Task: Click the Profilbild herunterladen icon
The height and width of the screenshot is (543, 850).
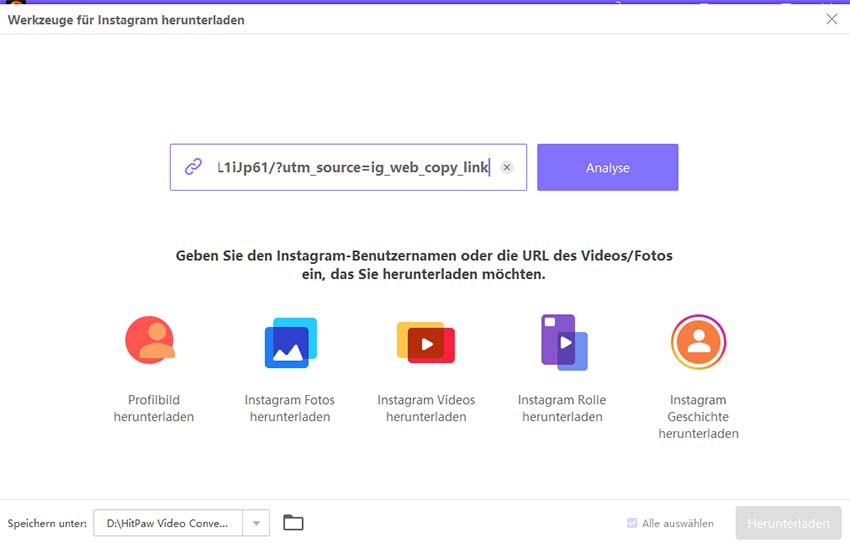Action: point(150,341)
